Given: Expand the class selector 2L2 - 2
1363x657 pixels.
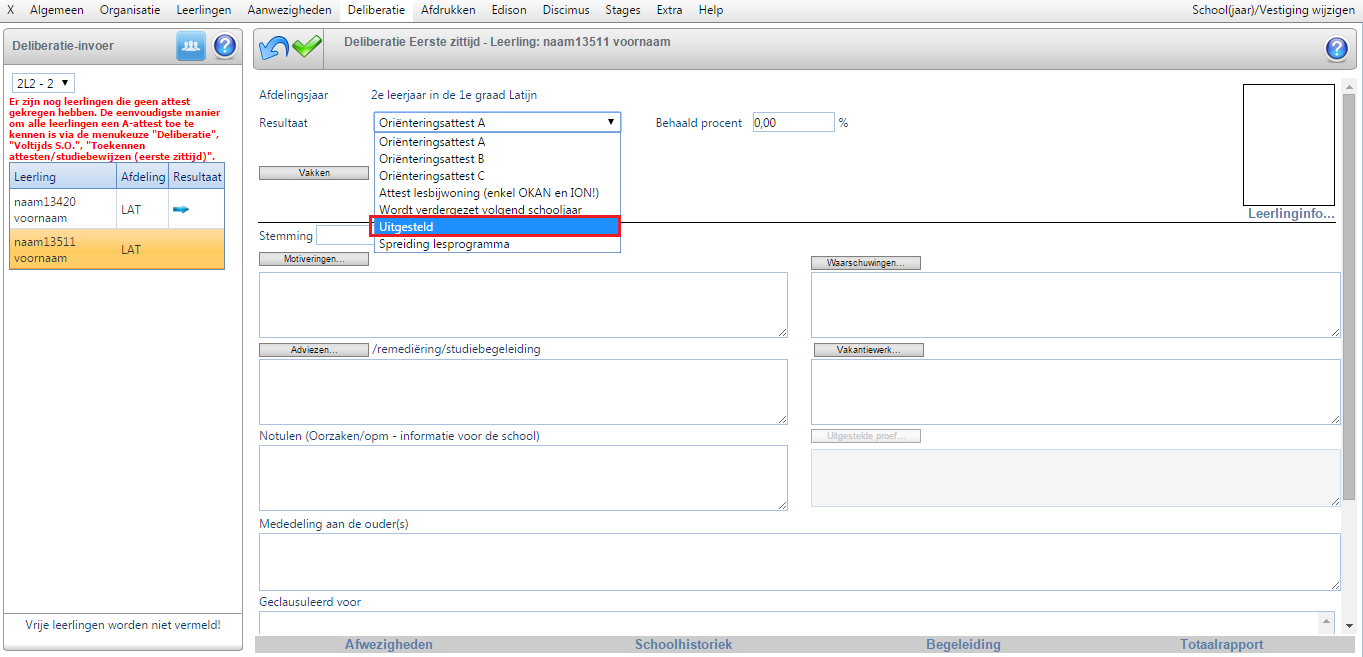Looking at the screenshot, I should coord(43,83).
